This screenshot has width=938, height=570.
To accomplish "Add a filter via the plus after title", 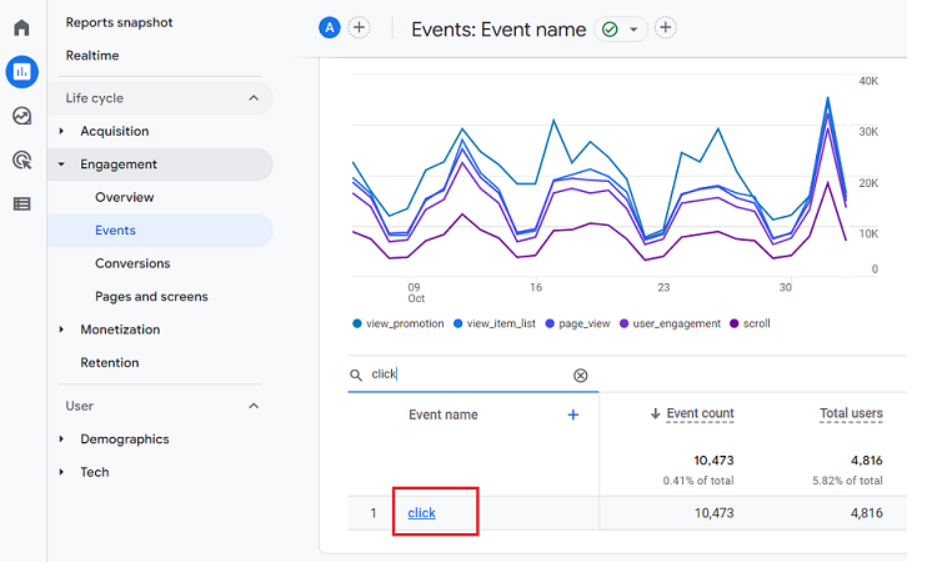I will pyautogui.click(x=665, y=28).
